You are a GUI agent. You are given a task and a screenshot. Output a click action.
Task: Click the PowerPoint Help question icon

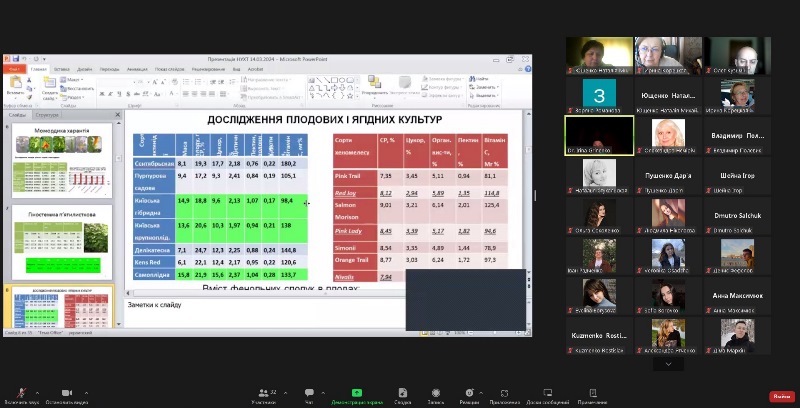528,69
